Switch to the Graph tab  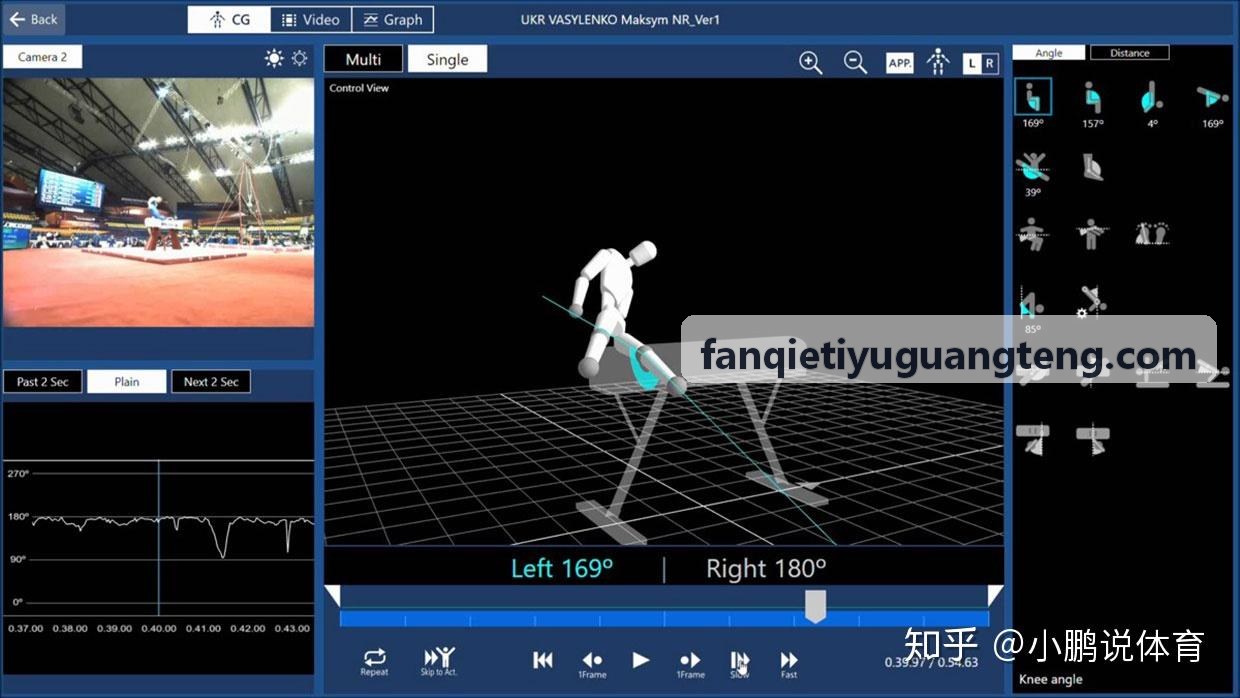click(x=393, y=19)
